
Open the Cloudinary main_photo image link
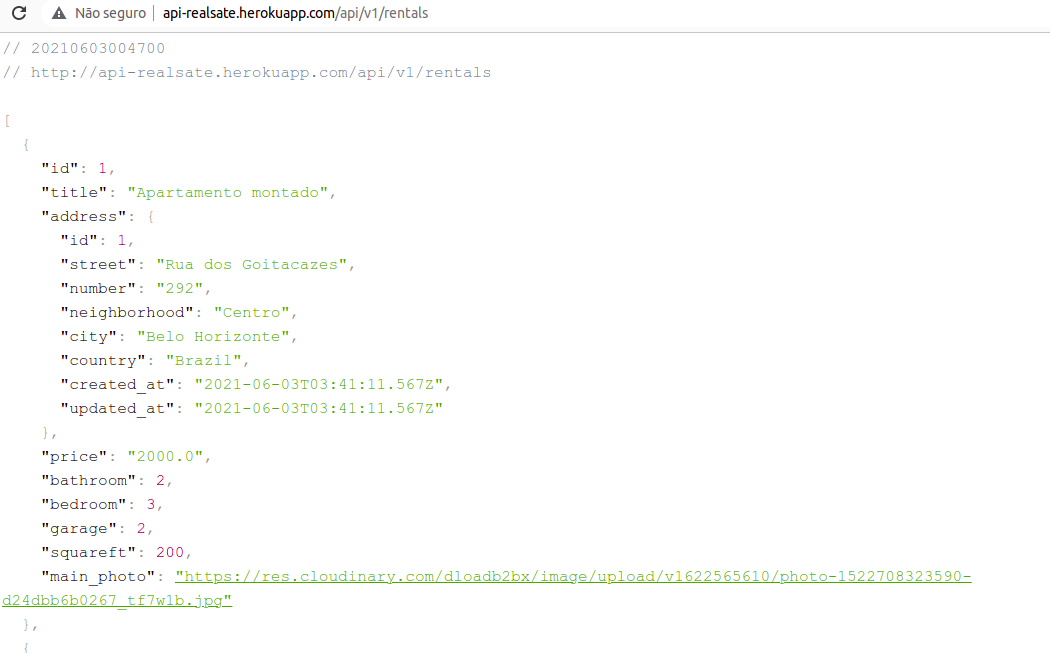click(570, 576)
